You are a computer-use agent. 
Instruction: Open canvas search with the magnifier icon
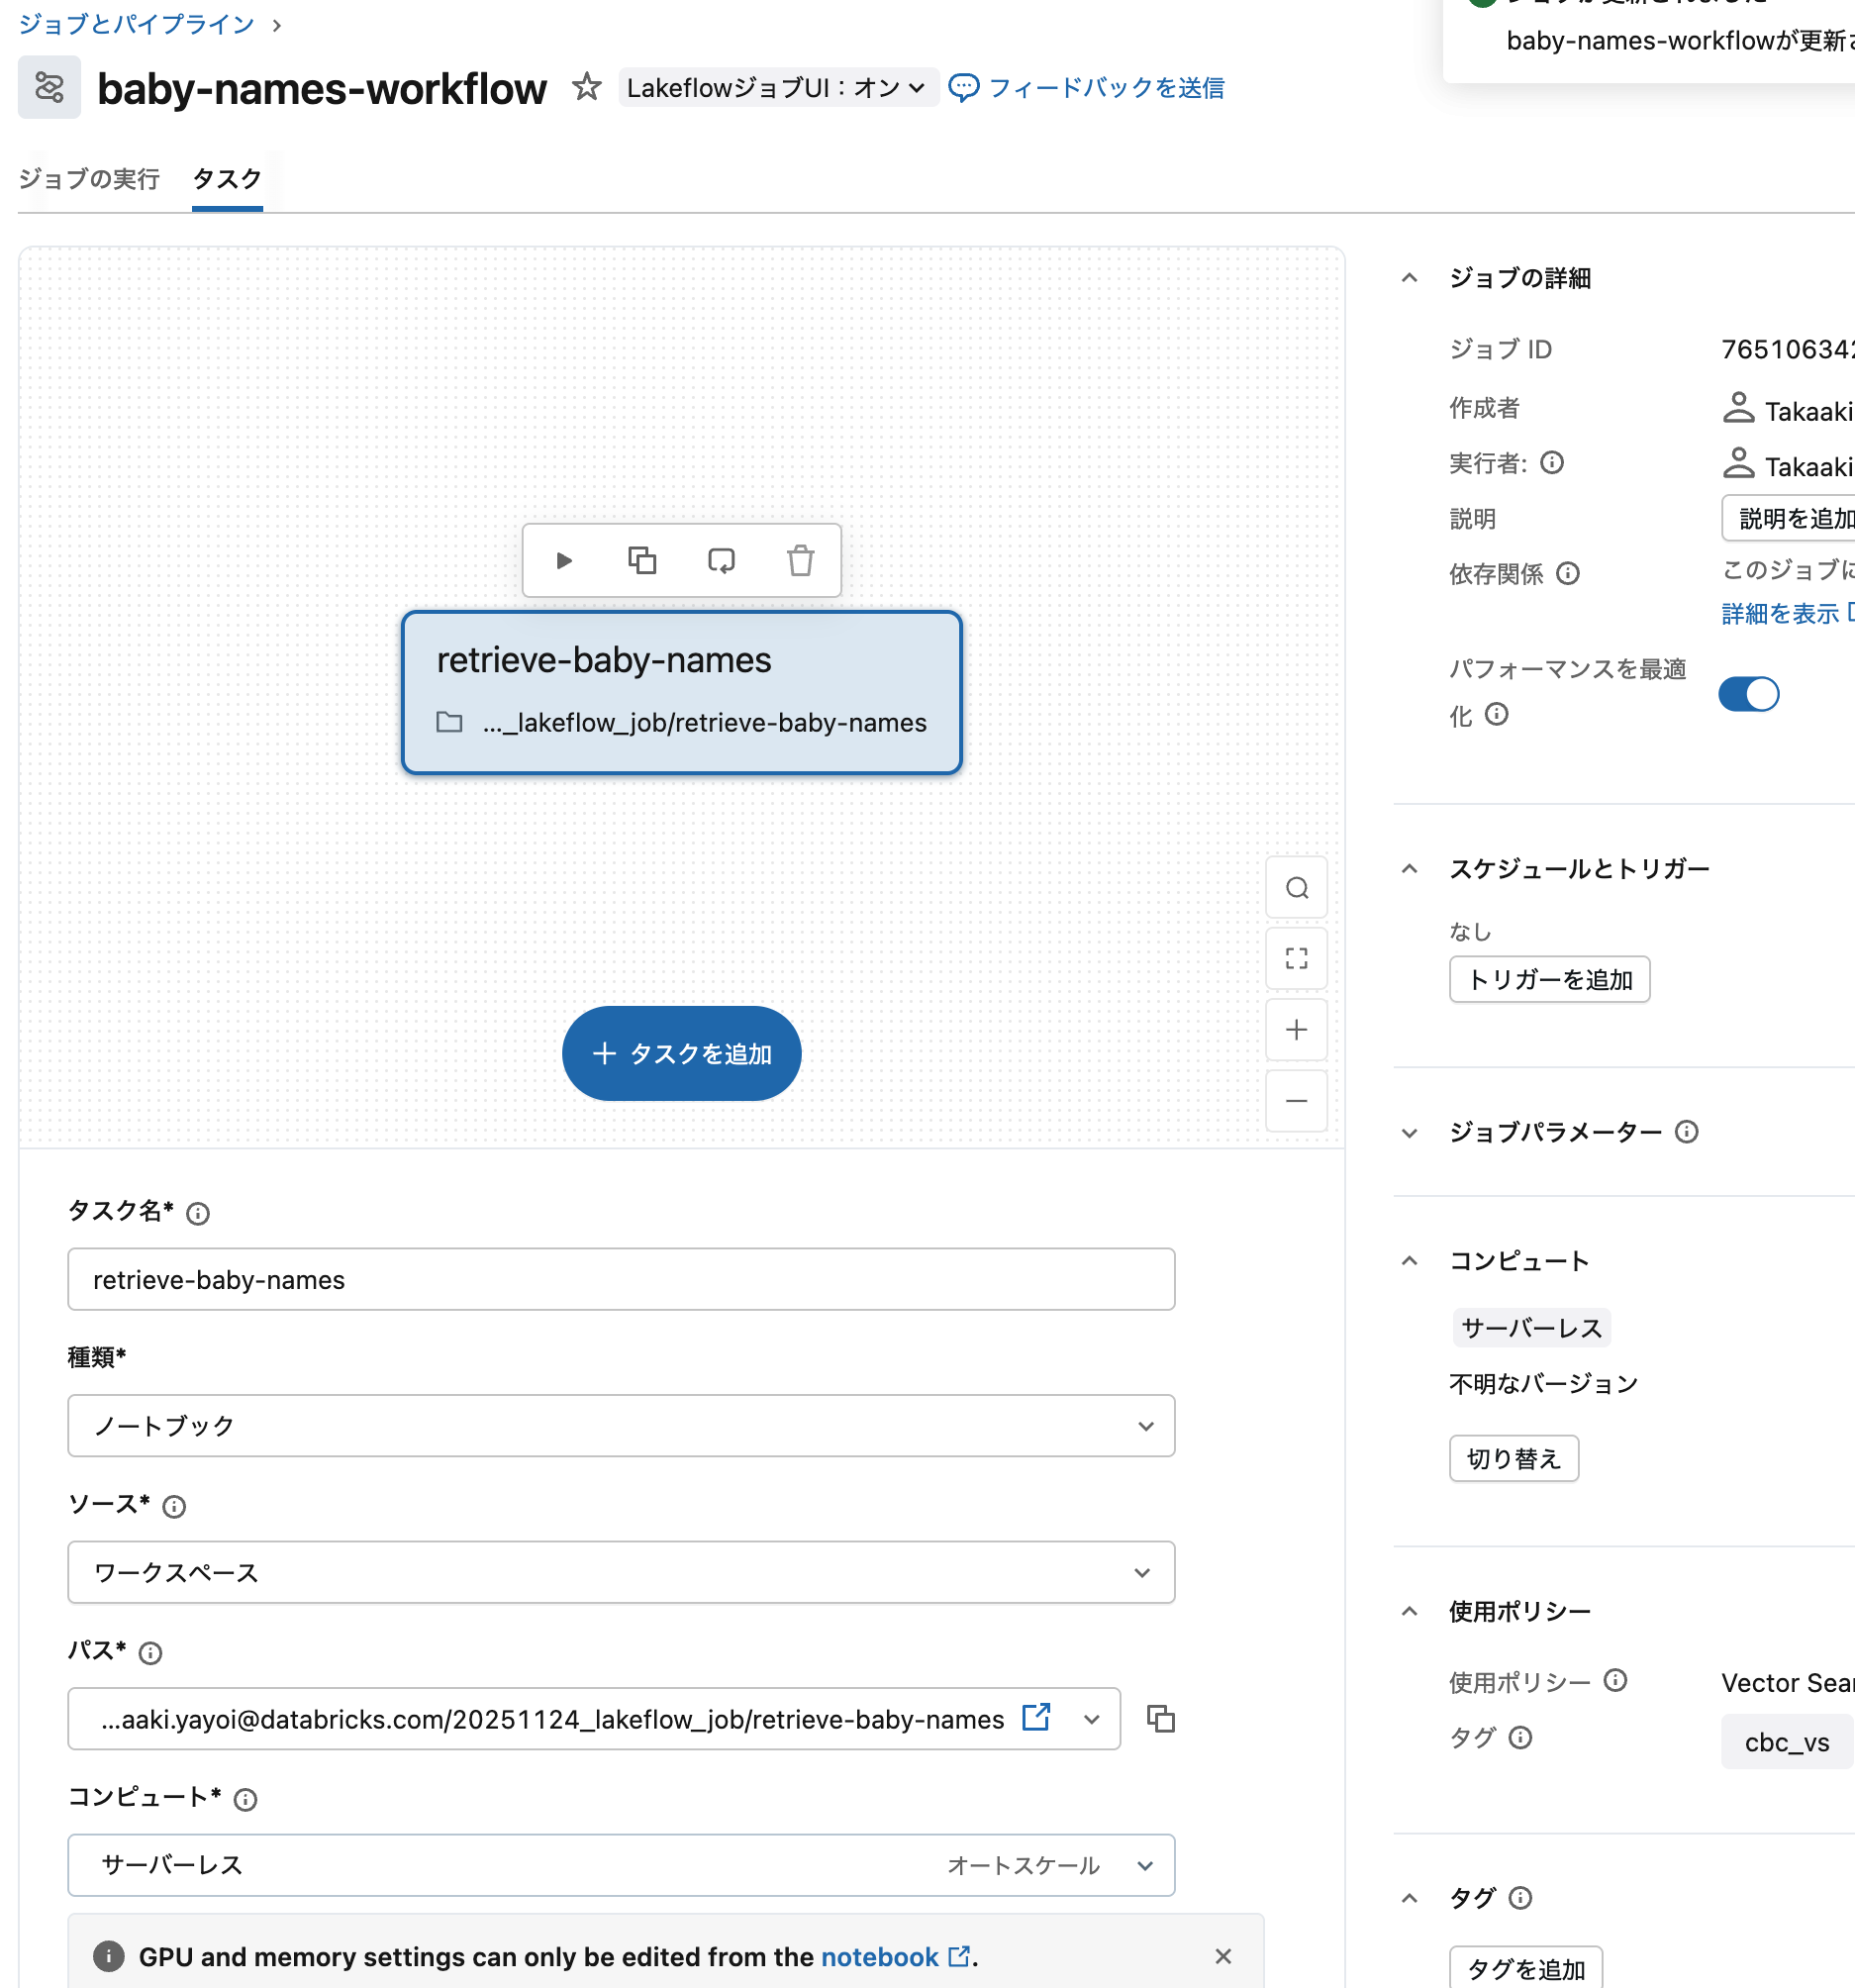tap(1296, 887)
